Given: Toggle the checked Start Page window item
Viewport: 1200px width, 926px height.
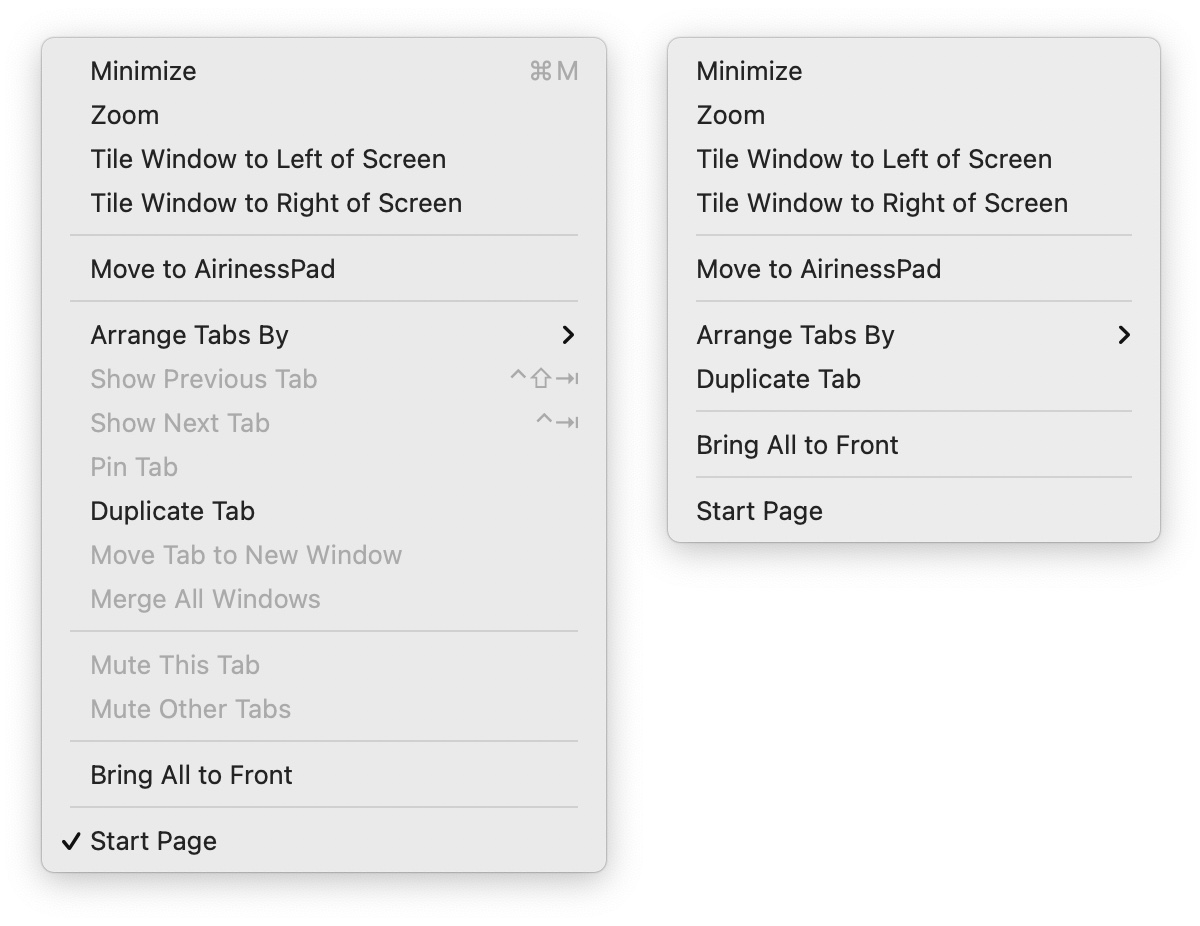Looking at the screenshot, I should [x=324, y=841].
